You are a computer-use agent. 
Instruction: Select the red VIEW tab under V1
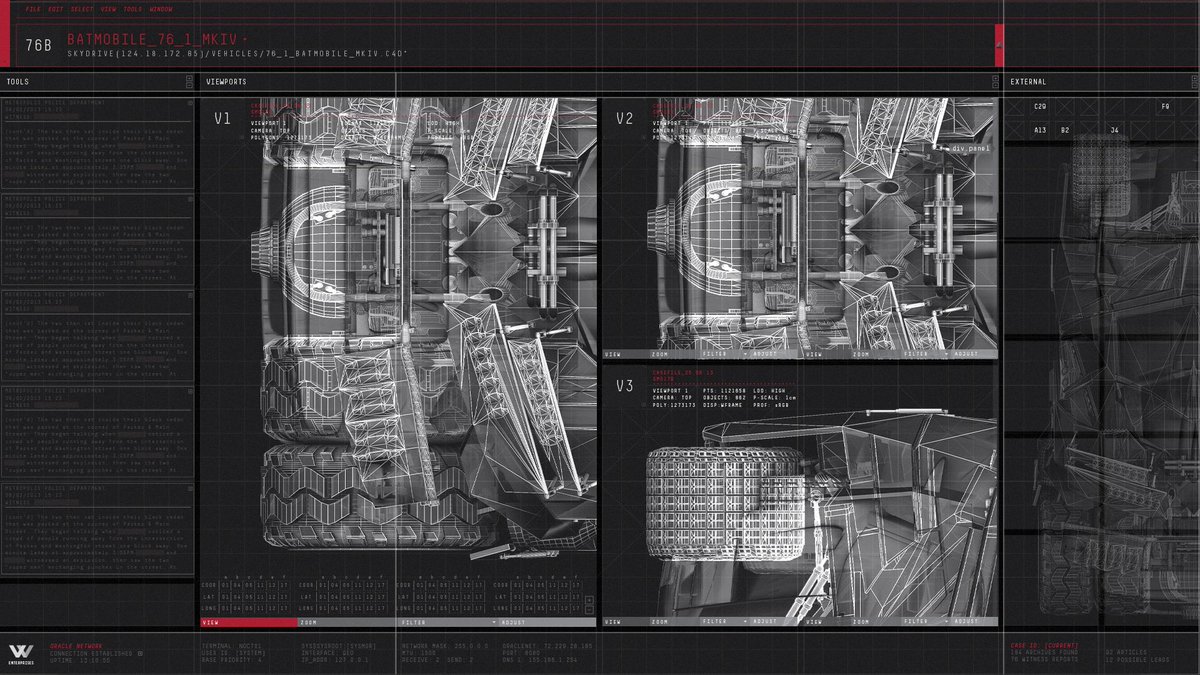[x=249, y=622]
